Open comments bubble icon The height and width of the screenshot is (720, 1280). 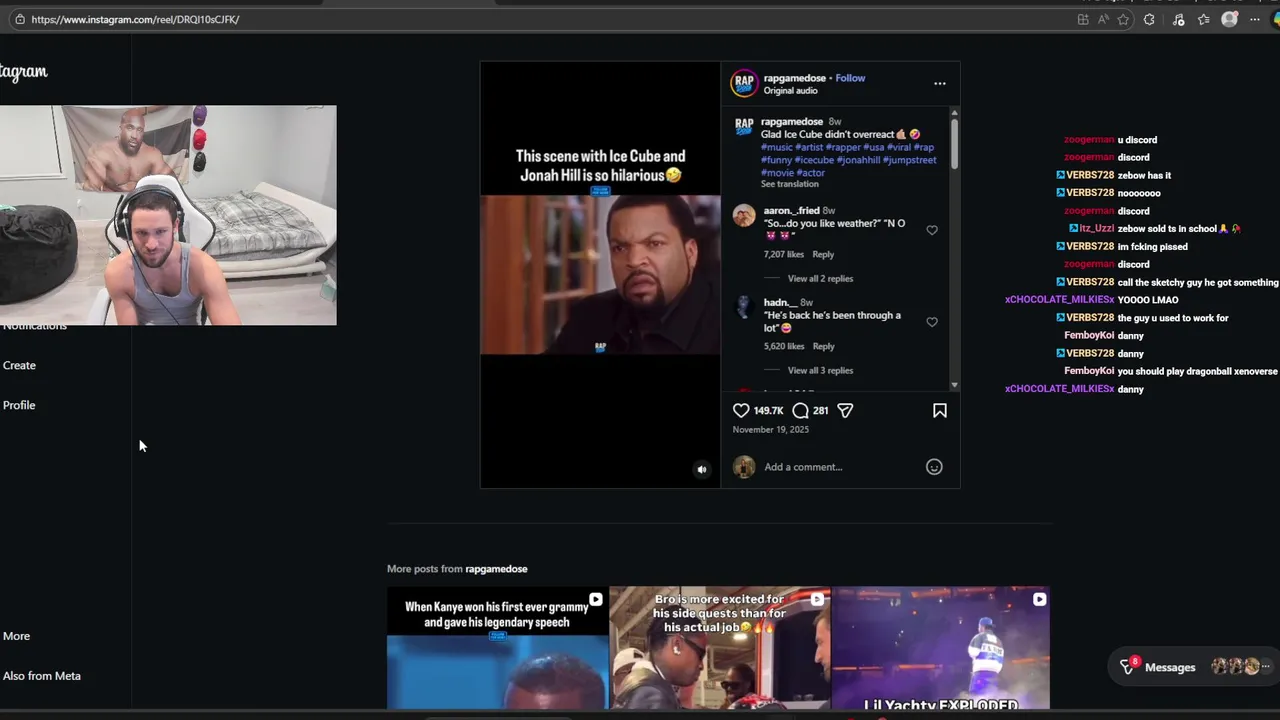click(x=800, y=411)
